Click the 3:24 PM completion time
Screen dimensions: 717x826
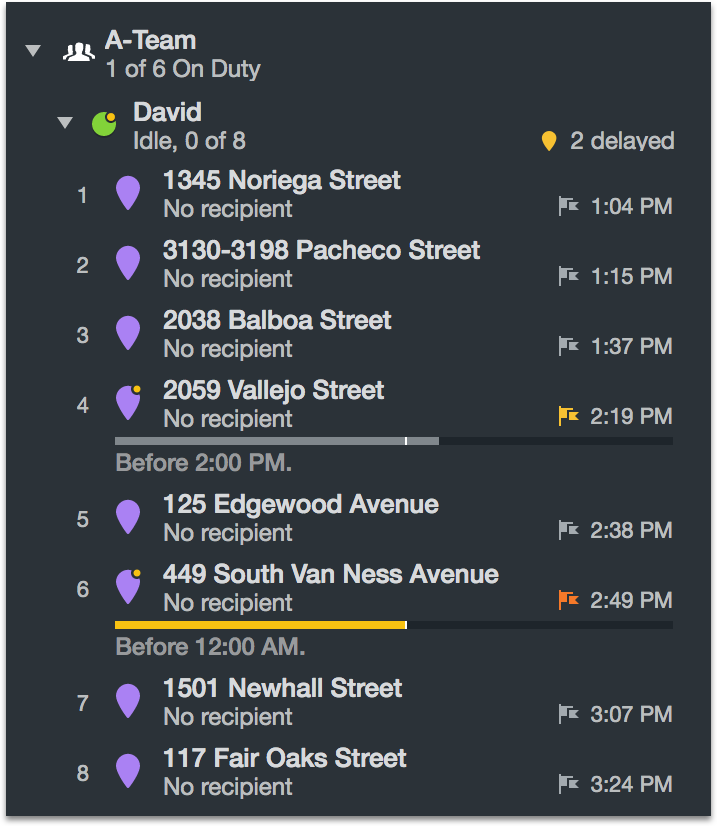point(631,784)
